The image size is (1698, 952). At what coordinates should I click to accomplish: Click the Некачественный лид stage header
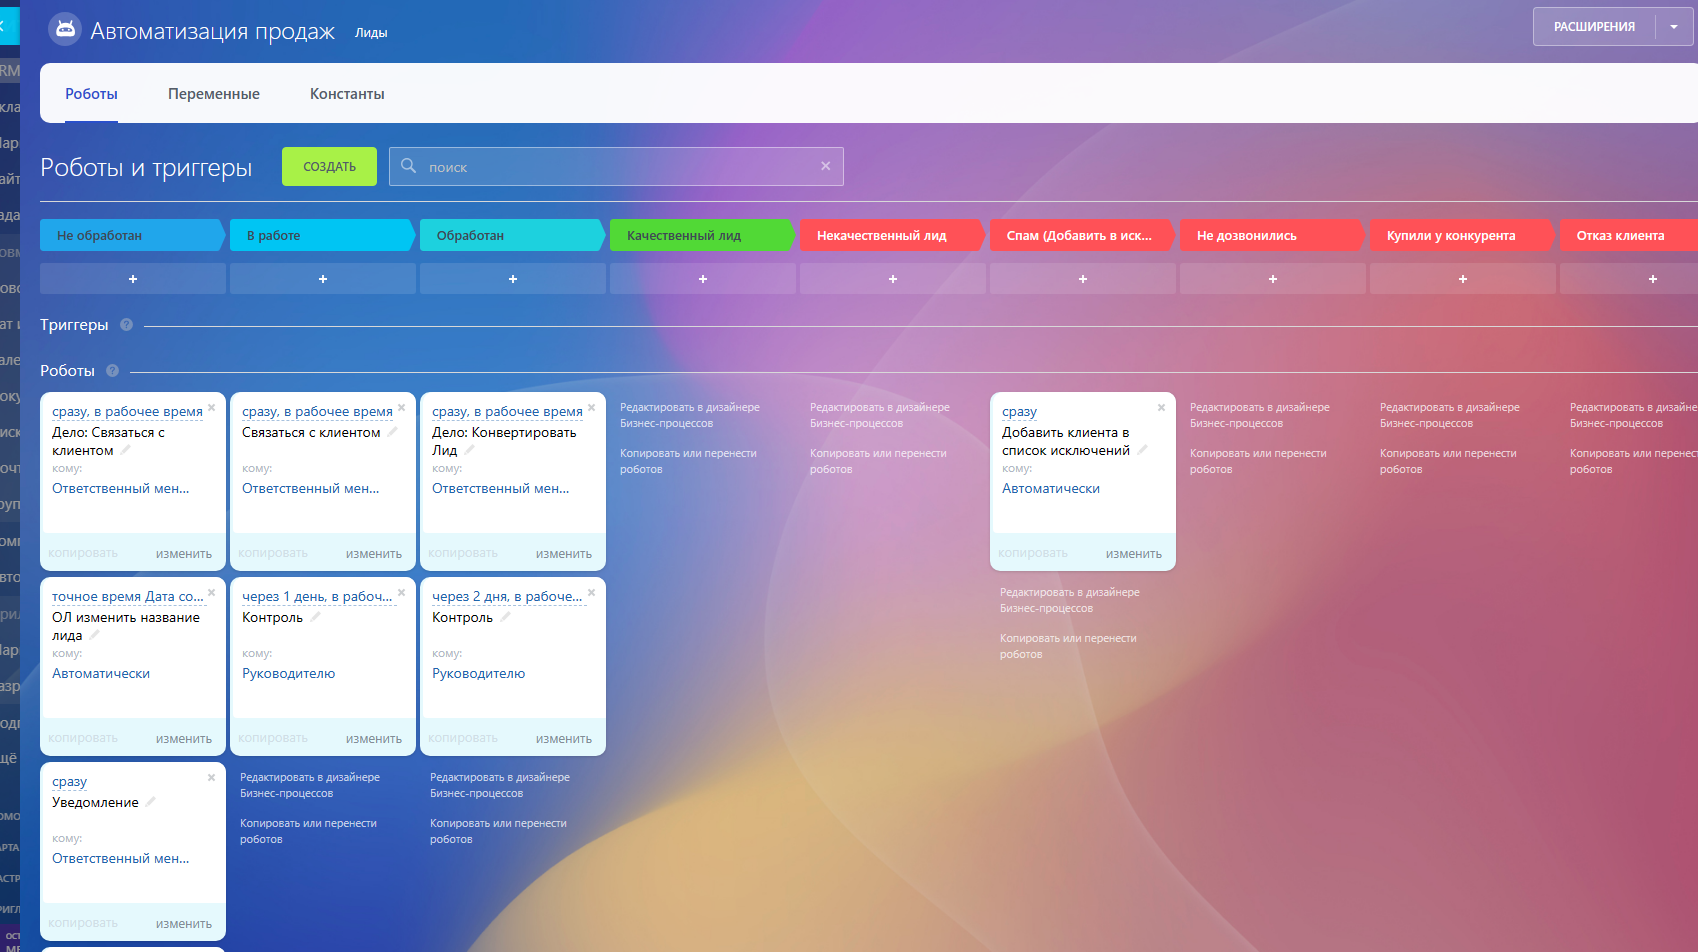pyautogui.click(x=891, y=235)
